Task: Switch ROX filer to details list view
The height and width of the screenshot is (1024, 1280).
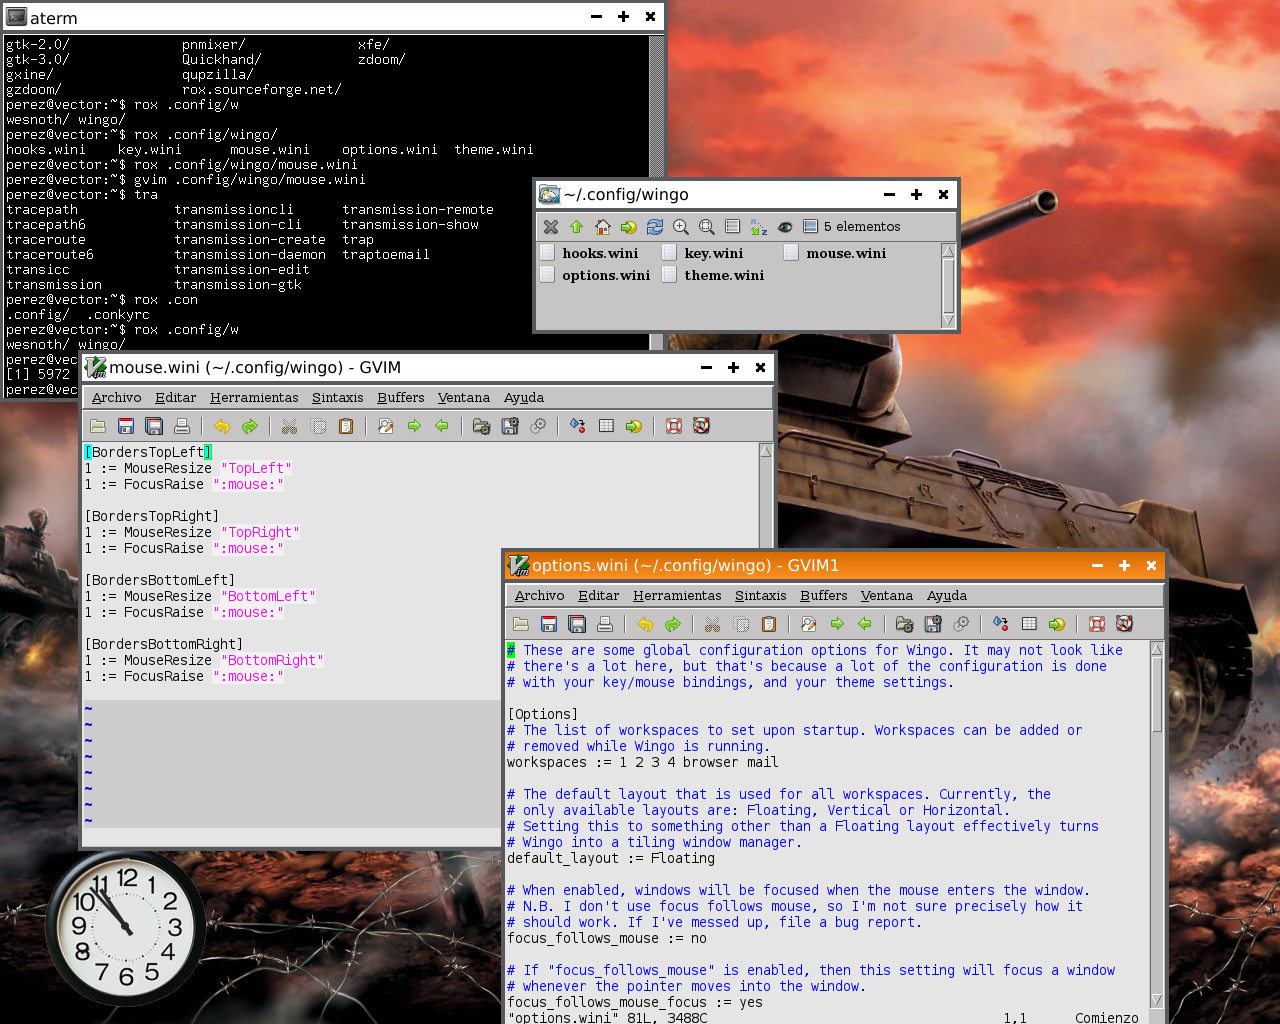Action: pos(733,227)
